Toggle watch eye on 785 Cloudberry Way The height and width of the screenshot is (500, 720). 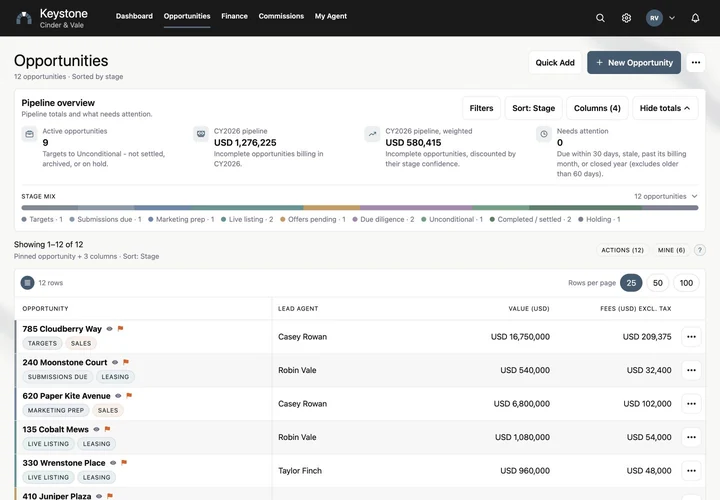point(109,329)
